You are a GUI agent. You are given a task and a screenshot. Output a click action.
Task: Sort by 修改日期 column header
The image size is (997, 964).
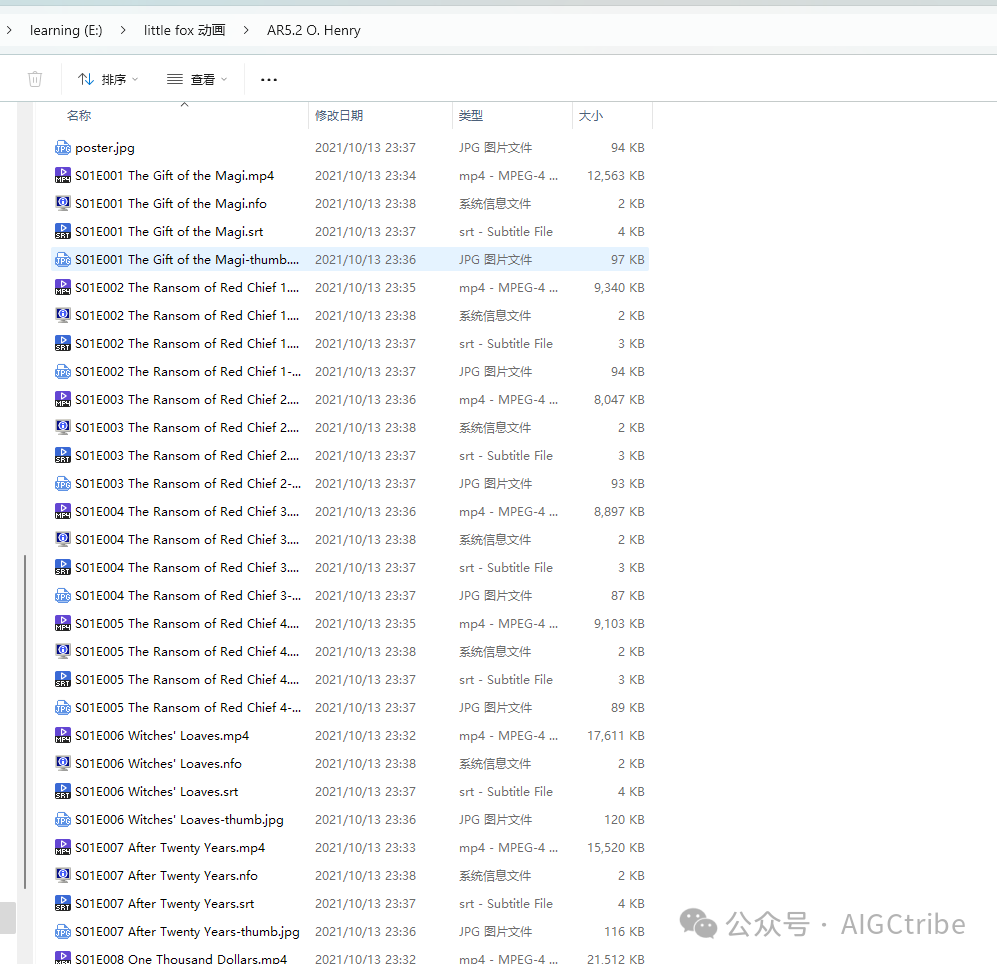click(x=339, y=116)
